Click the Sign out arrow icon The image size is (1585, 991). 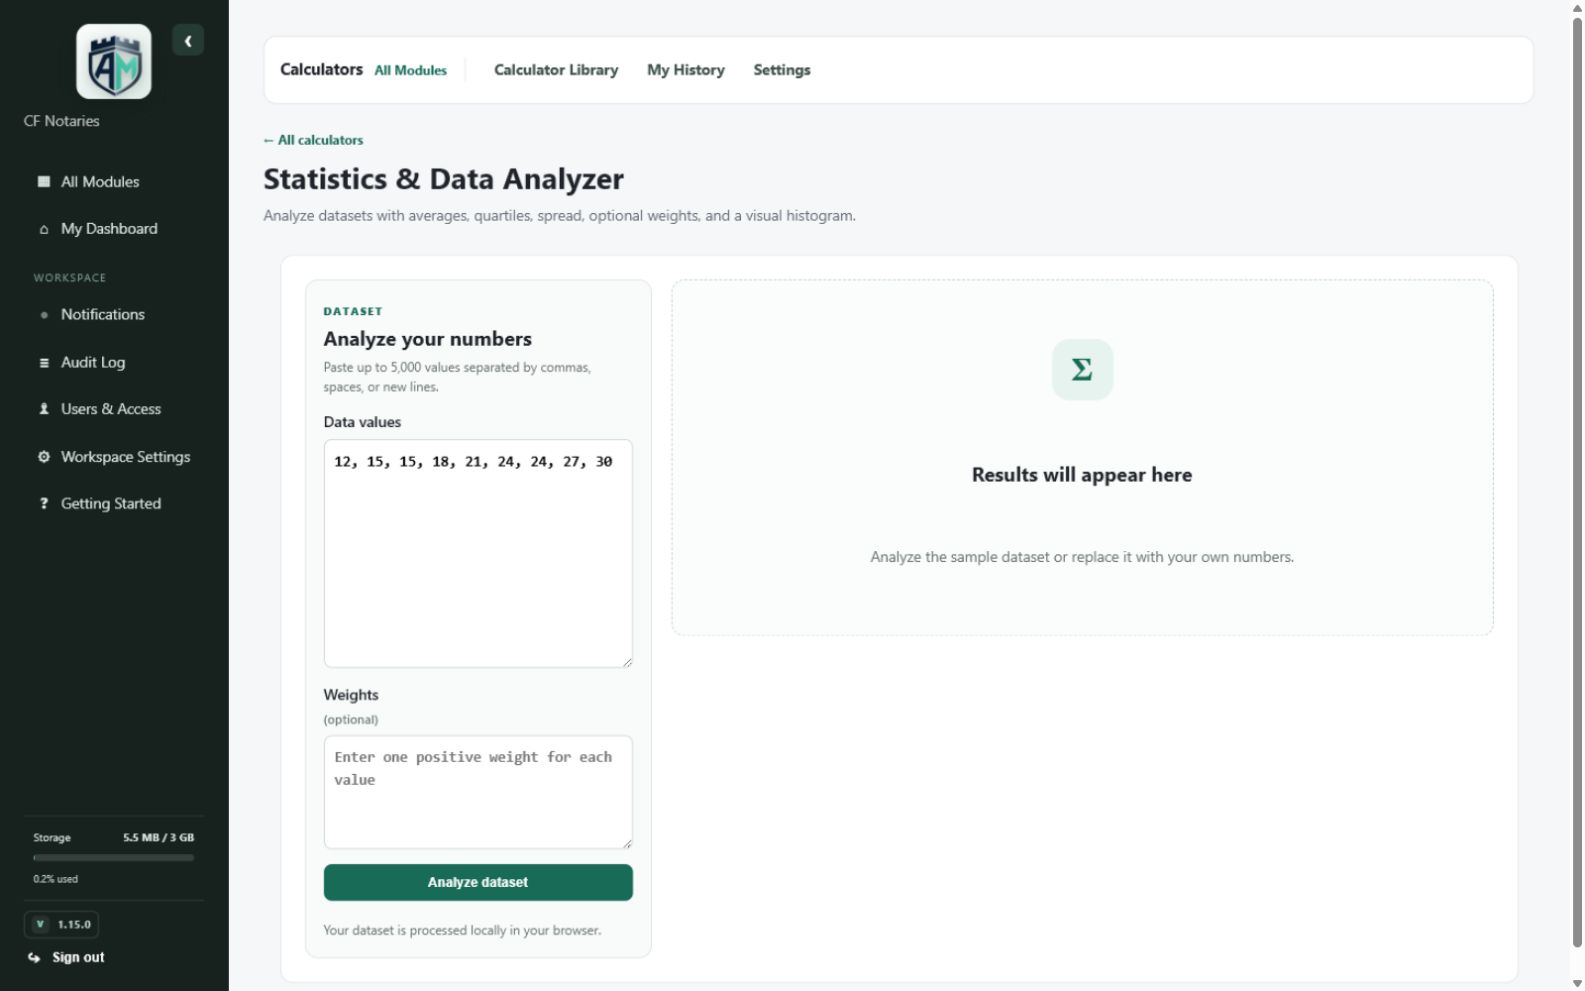click(35, 958)
